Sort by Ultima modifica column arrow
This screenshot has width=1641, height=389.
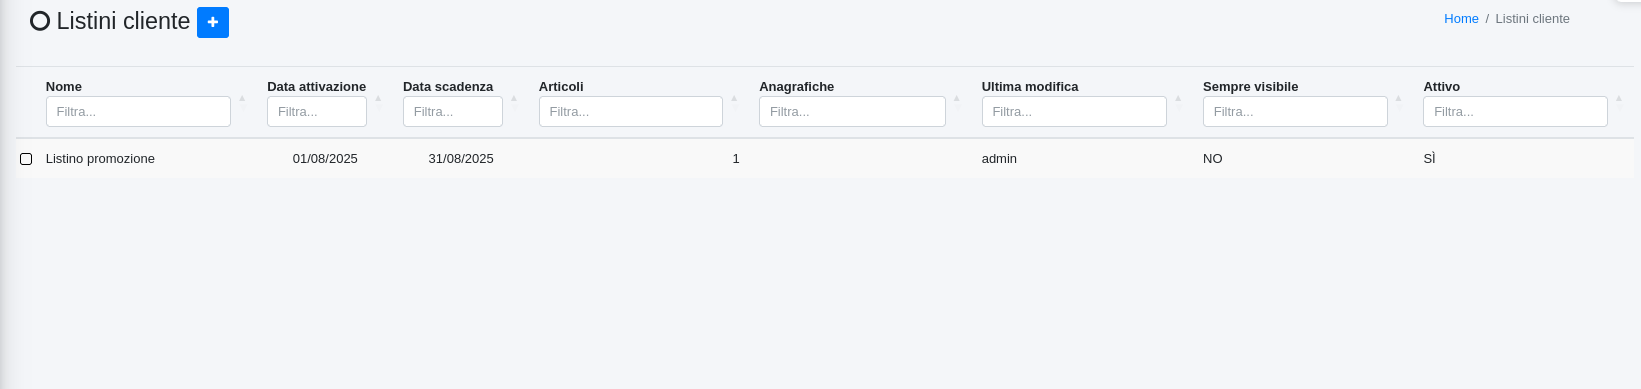(x=1178, y=98)
